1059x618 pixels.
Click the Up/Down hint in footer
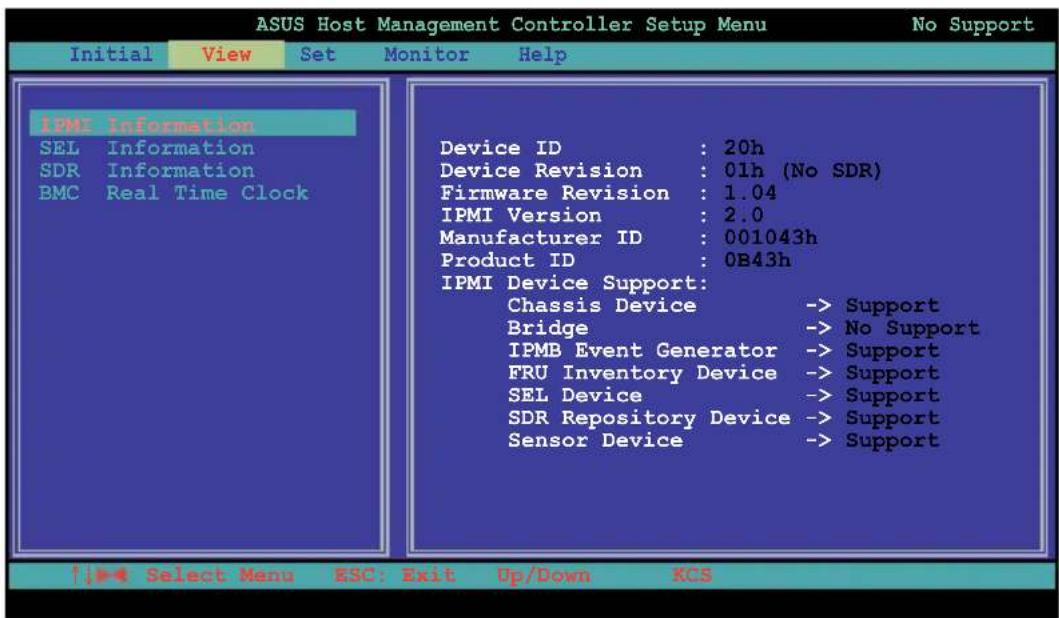click(543, 575)
